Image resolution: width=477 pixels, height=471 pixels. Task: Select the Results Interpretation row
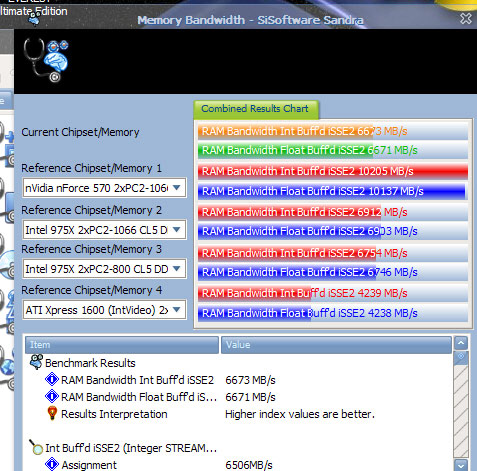(x=114, y=414)
